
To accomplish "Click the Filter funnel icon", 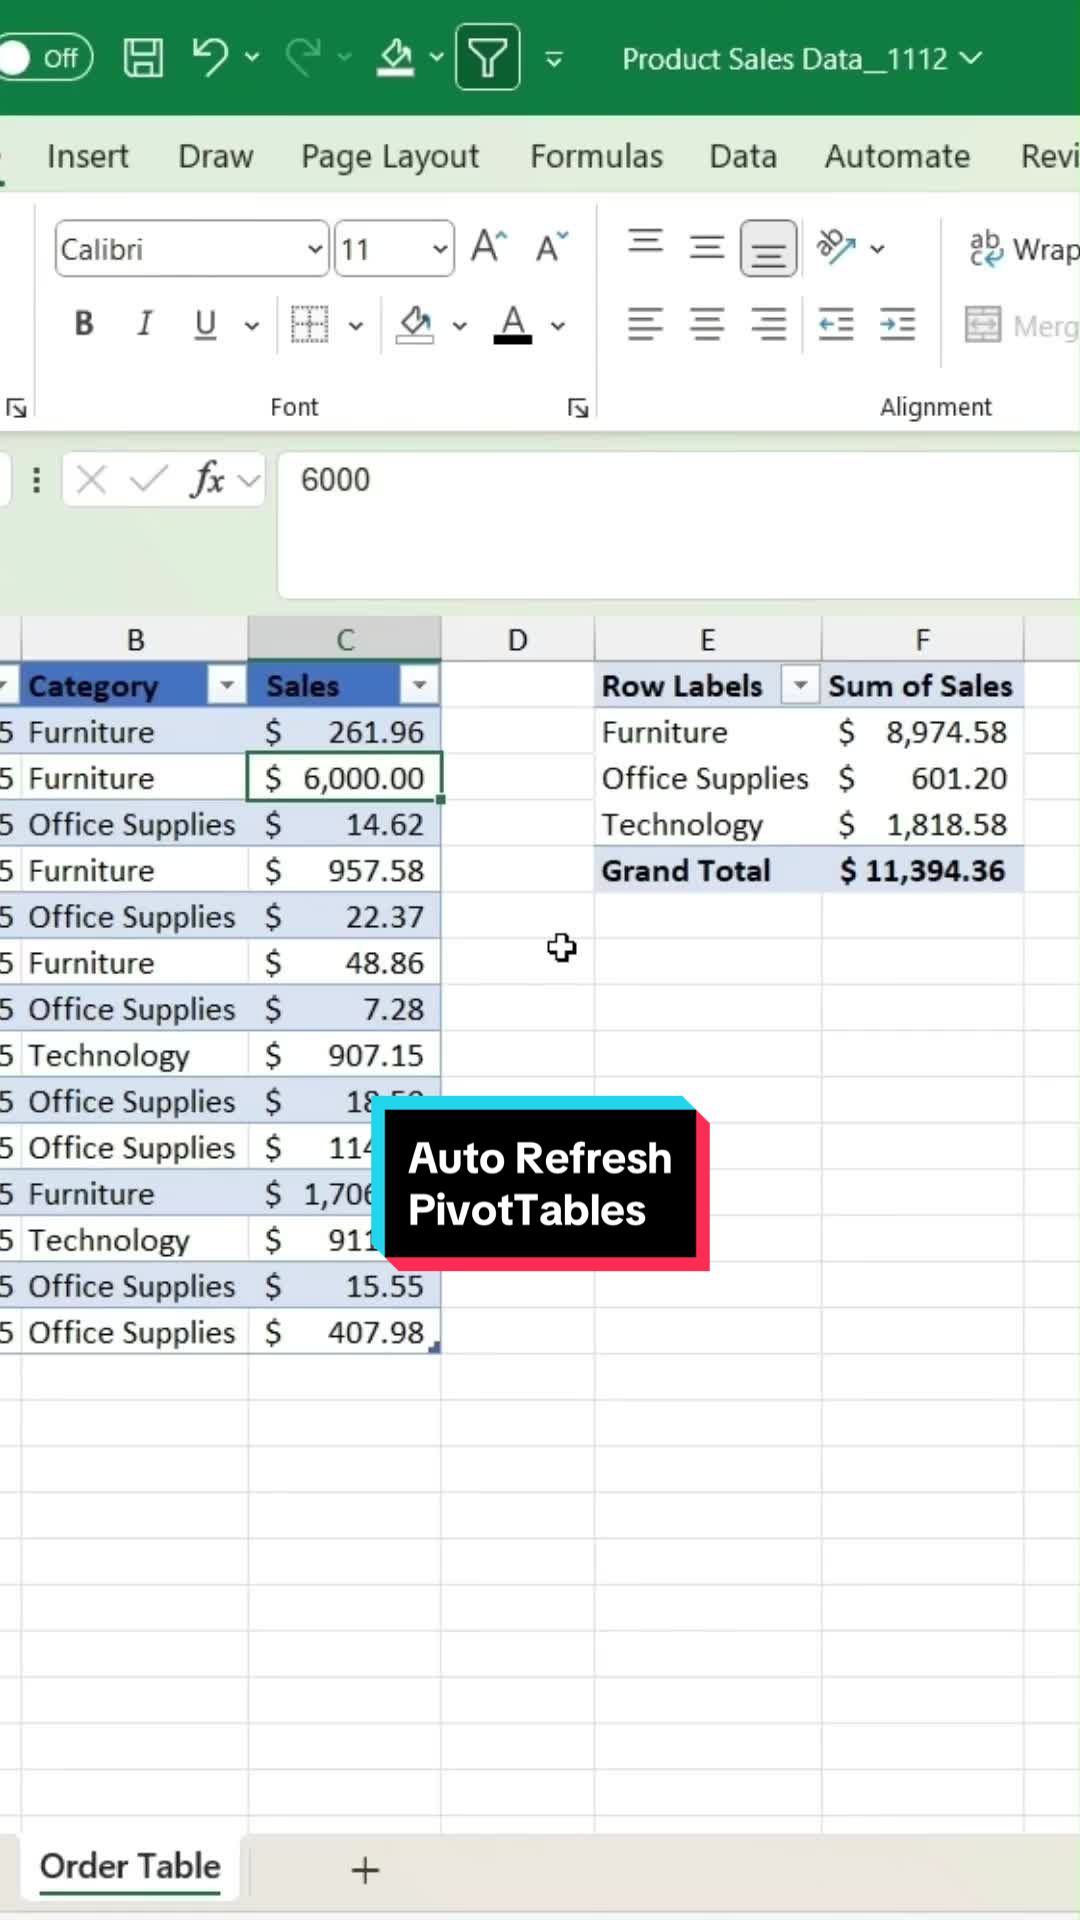I will pos(487,57).
